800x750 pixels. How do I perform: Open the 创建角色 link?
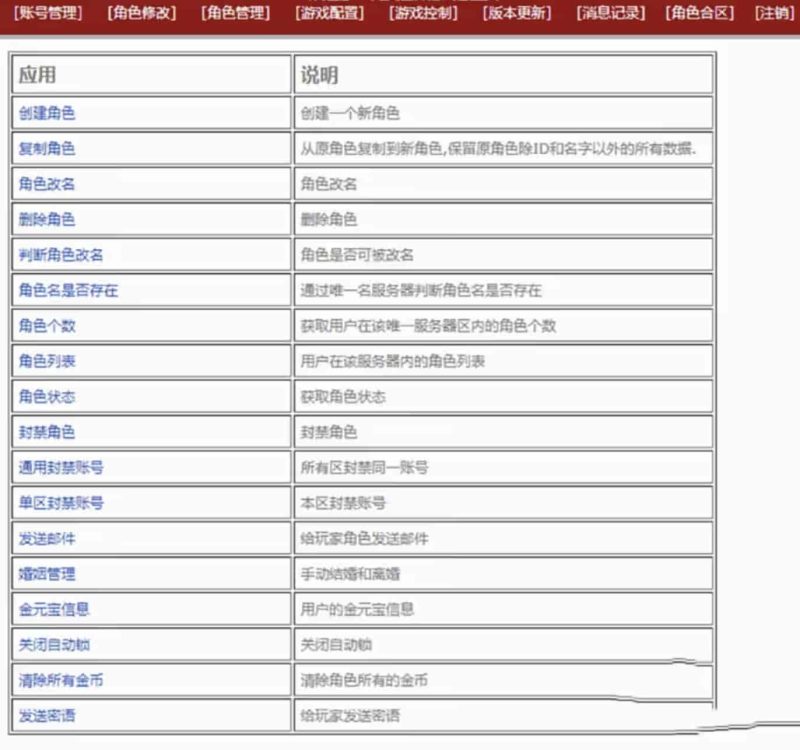coord(47,113)
